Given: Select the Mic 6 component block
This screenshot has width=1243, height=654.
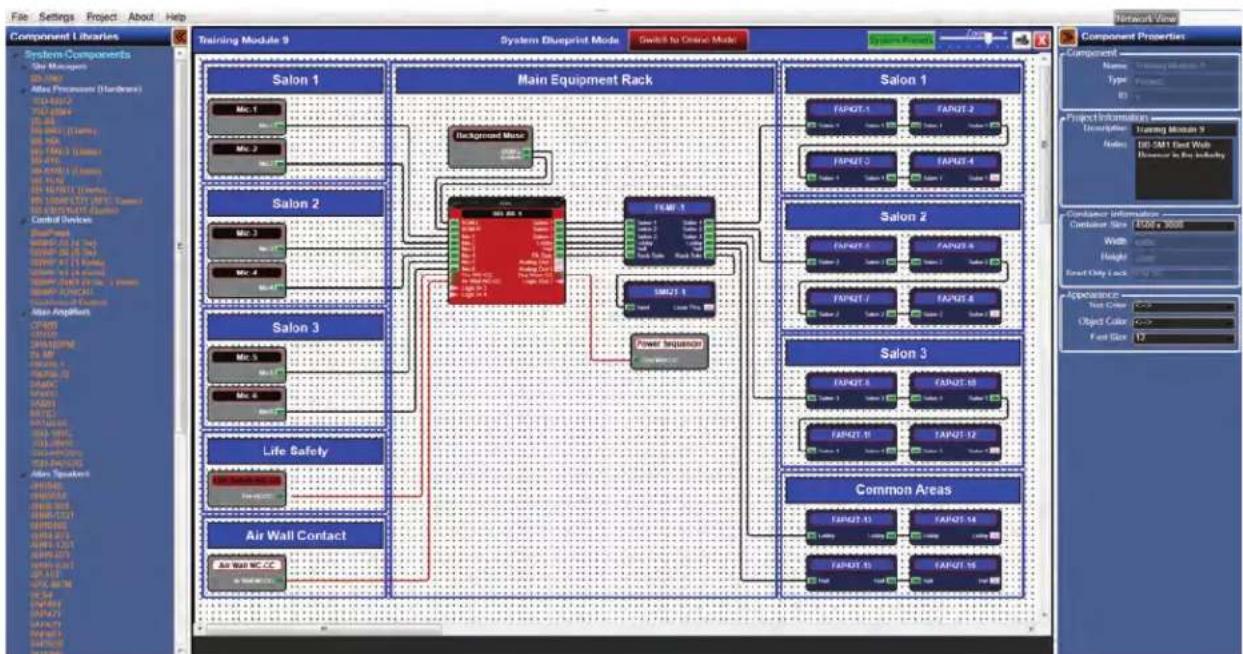Looking at the screenshot, I should (x=246, y=404).
